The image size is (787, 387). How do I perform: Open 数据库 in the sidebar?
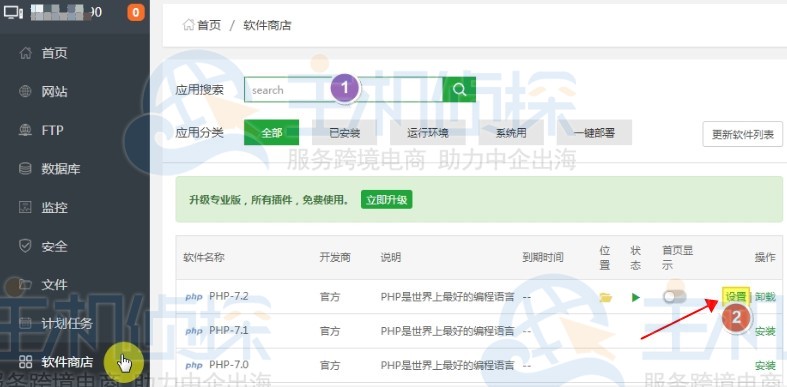pyautogui.click(x=61, y=169)
